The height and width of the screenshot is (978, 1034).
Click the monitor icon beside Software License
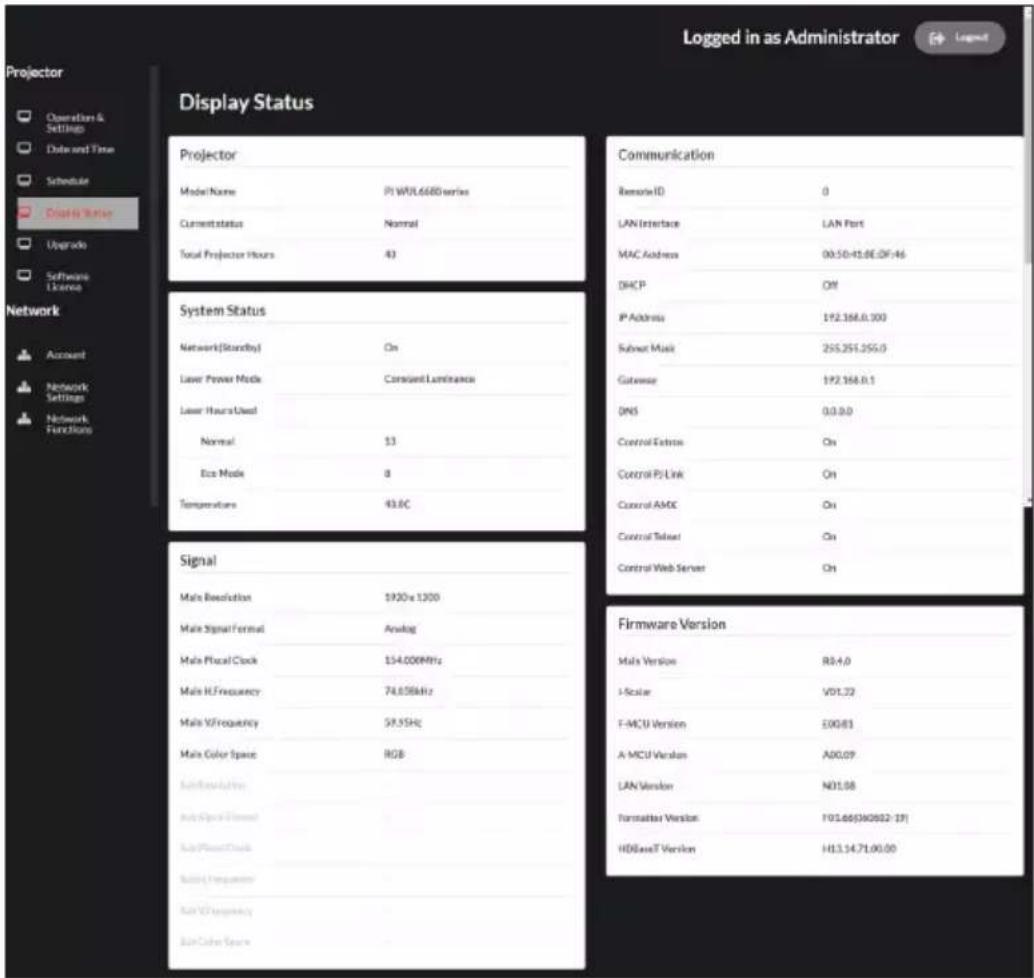24,276
